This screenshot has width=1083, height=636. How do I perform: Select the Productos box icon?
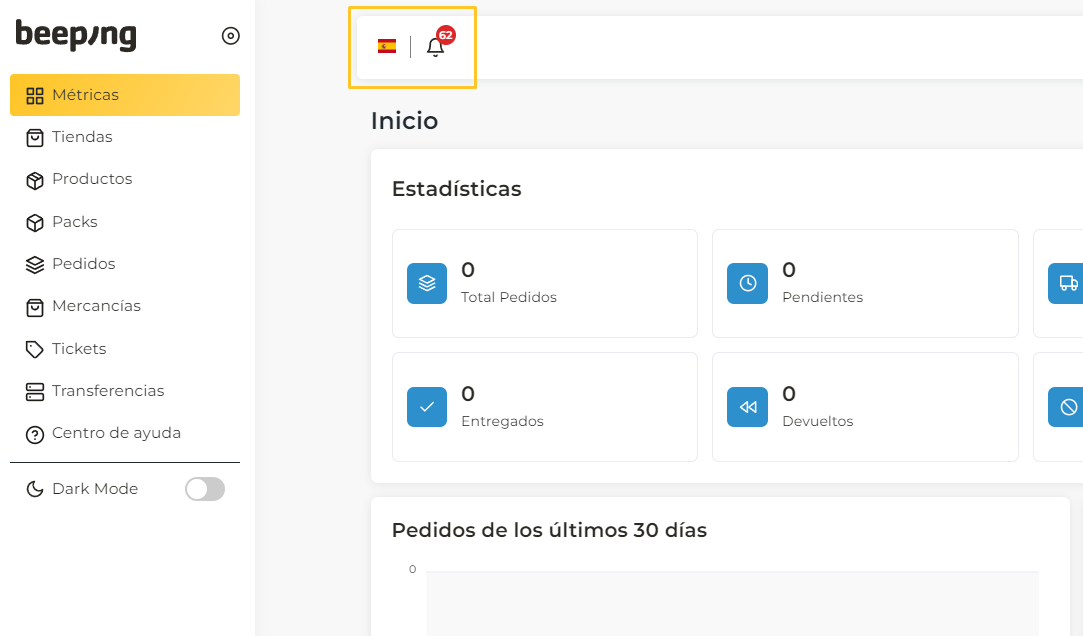pos(35,180)
